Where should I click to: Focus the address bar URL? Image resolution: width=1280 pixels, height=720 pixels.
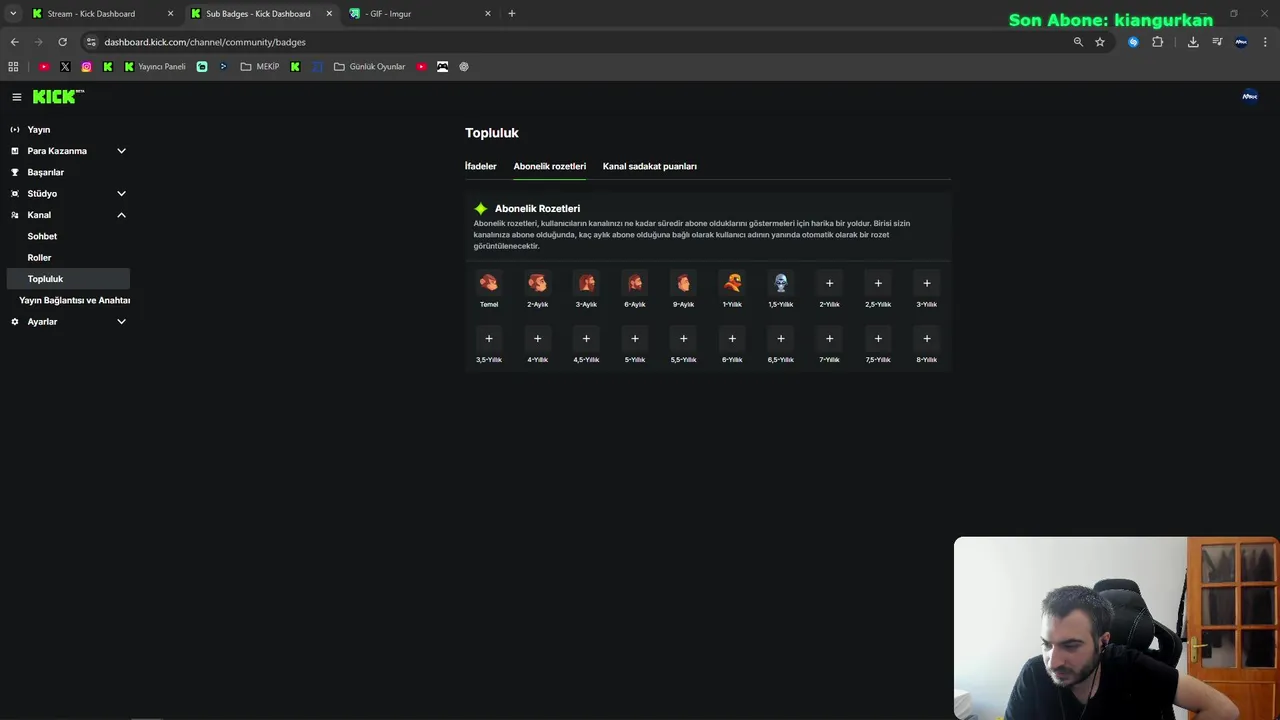click(205, 42)
